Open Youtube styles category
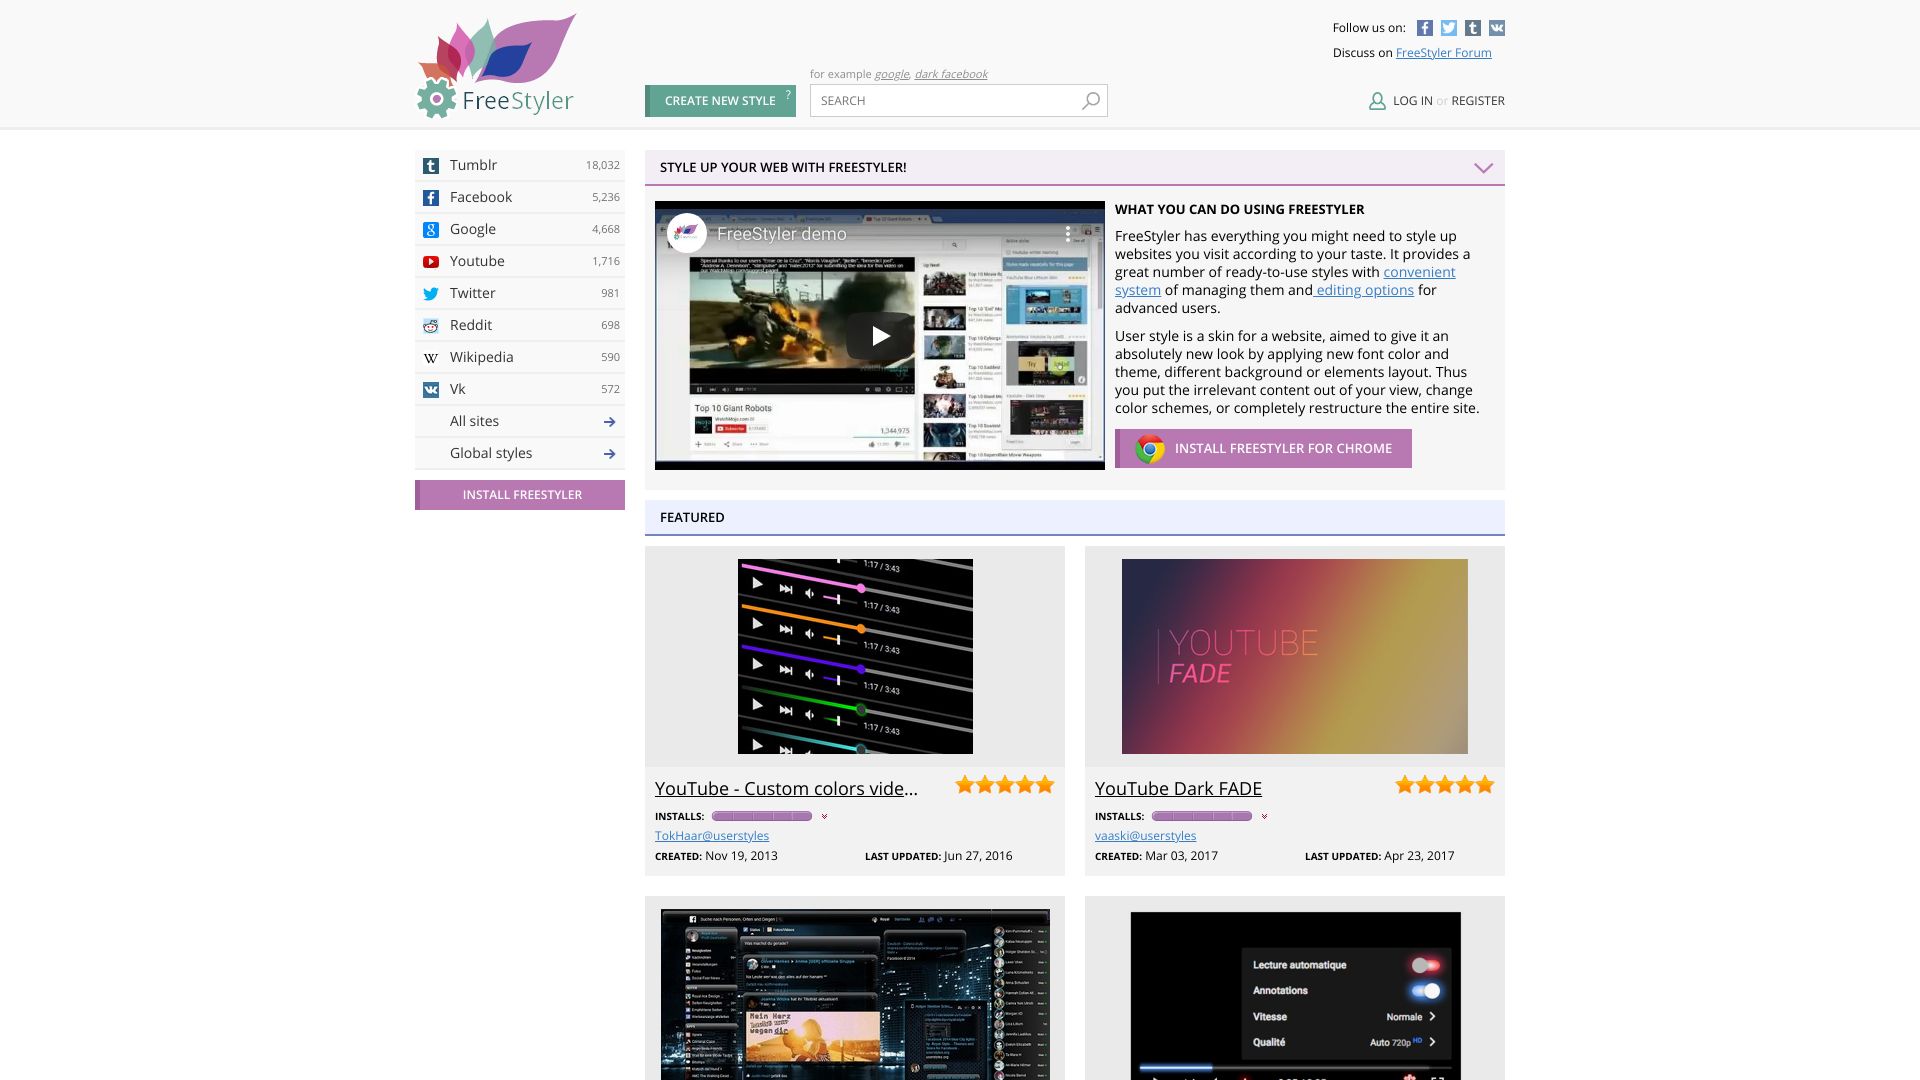The image size is (1920, 1080). tap(520, 262)
